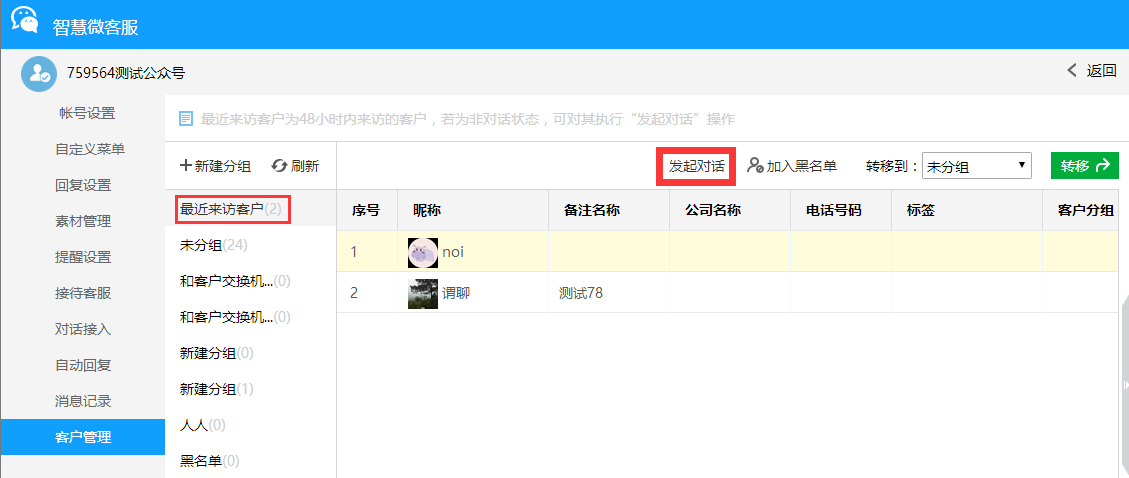Open the 转移到 group dropdown
This screenshot has width=1129, height=478.
click(976, 166)
